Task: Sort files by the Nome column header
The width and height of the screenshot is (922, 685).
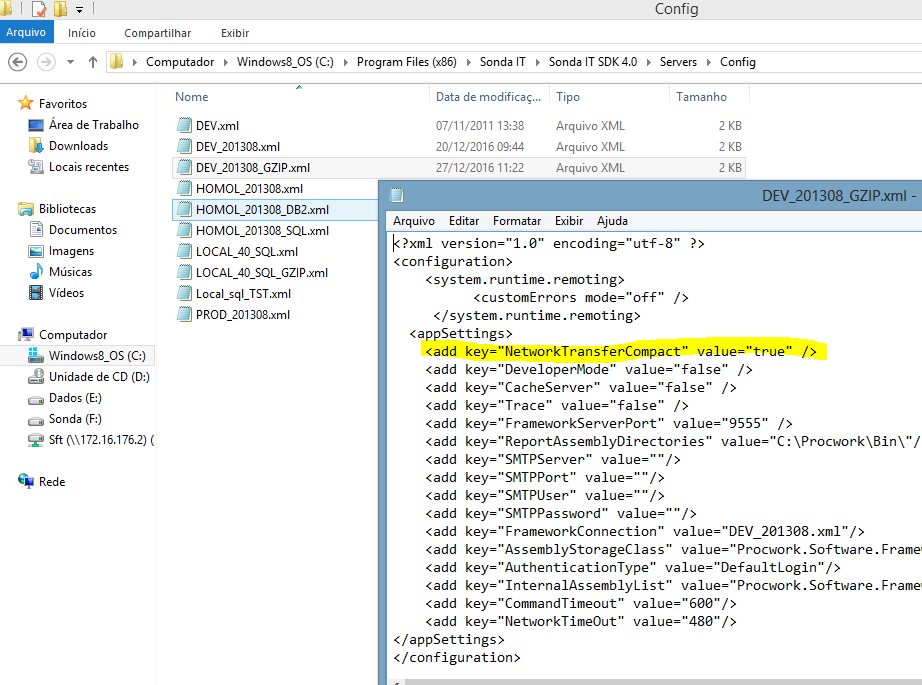Action: point(192,97)
